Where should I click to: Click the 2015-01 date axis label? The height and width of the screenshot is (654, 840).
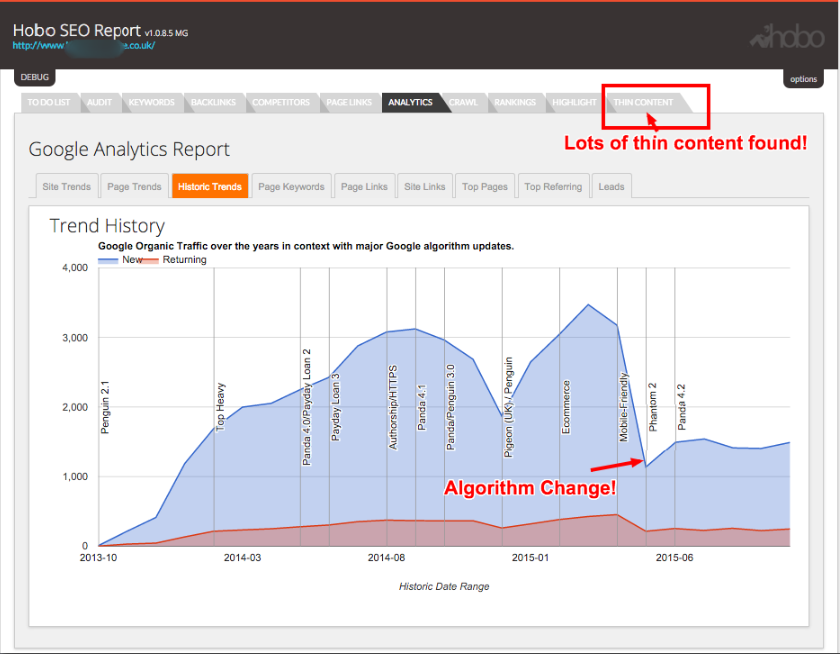[x=530, y=558]
